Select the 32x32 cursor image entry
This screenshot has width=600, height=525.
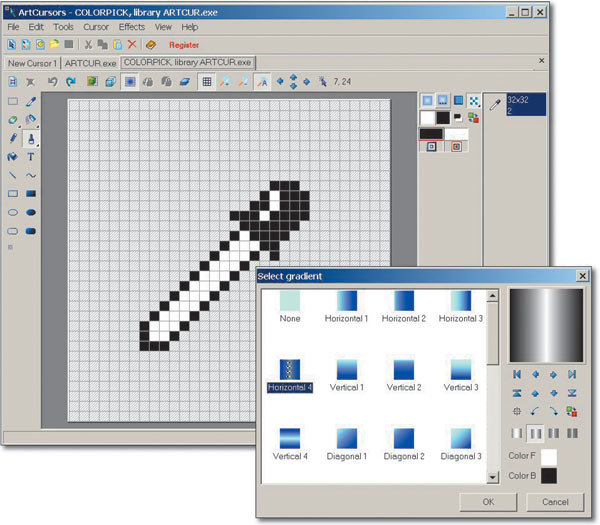(526, 104)
